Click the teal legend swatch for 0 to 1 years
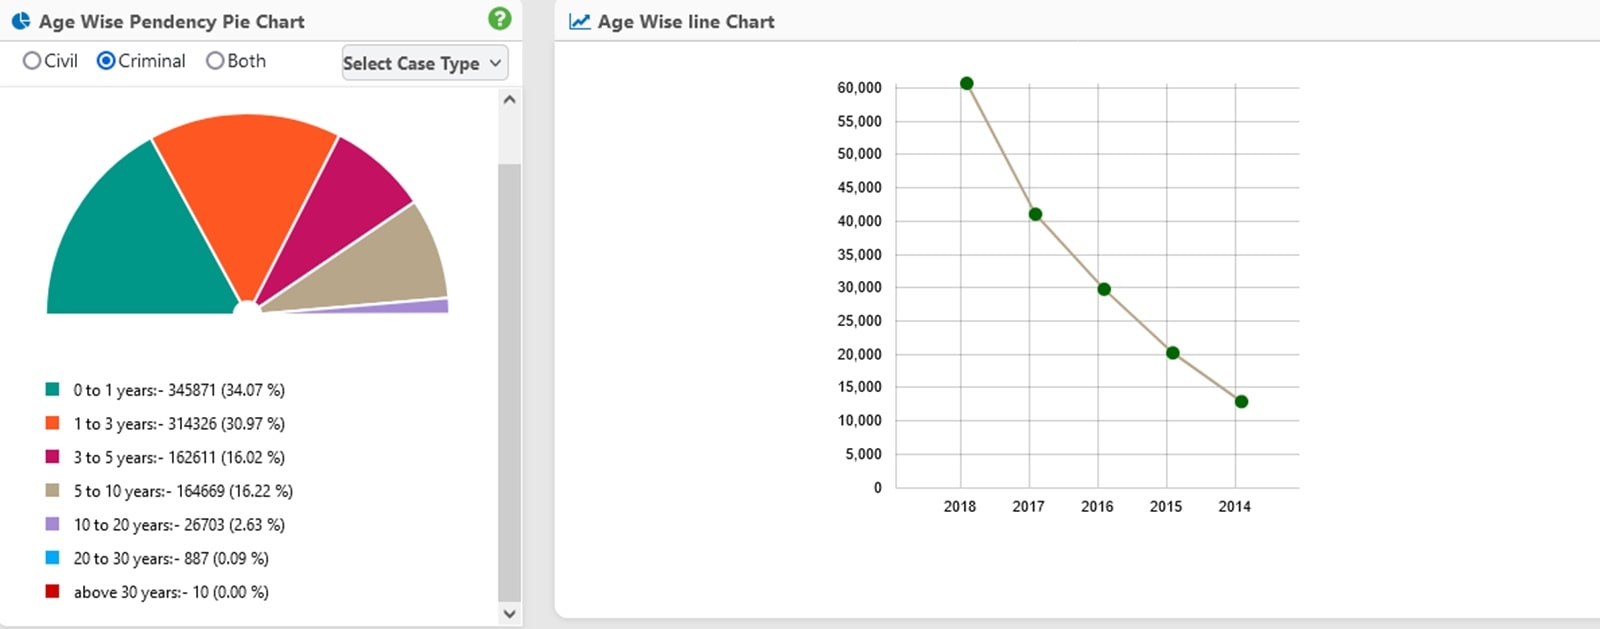 coord(53,390)
